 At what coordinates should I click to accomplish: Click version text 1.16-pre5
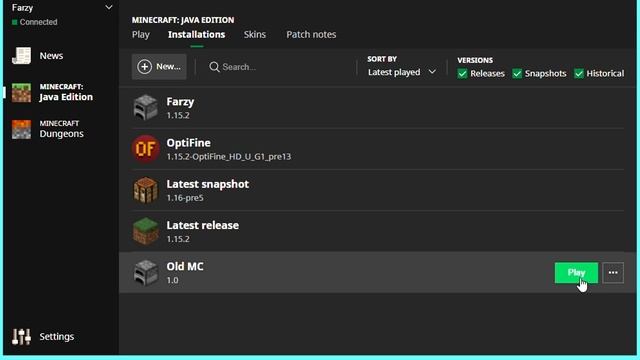(185, 198)
